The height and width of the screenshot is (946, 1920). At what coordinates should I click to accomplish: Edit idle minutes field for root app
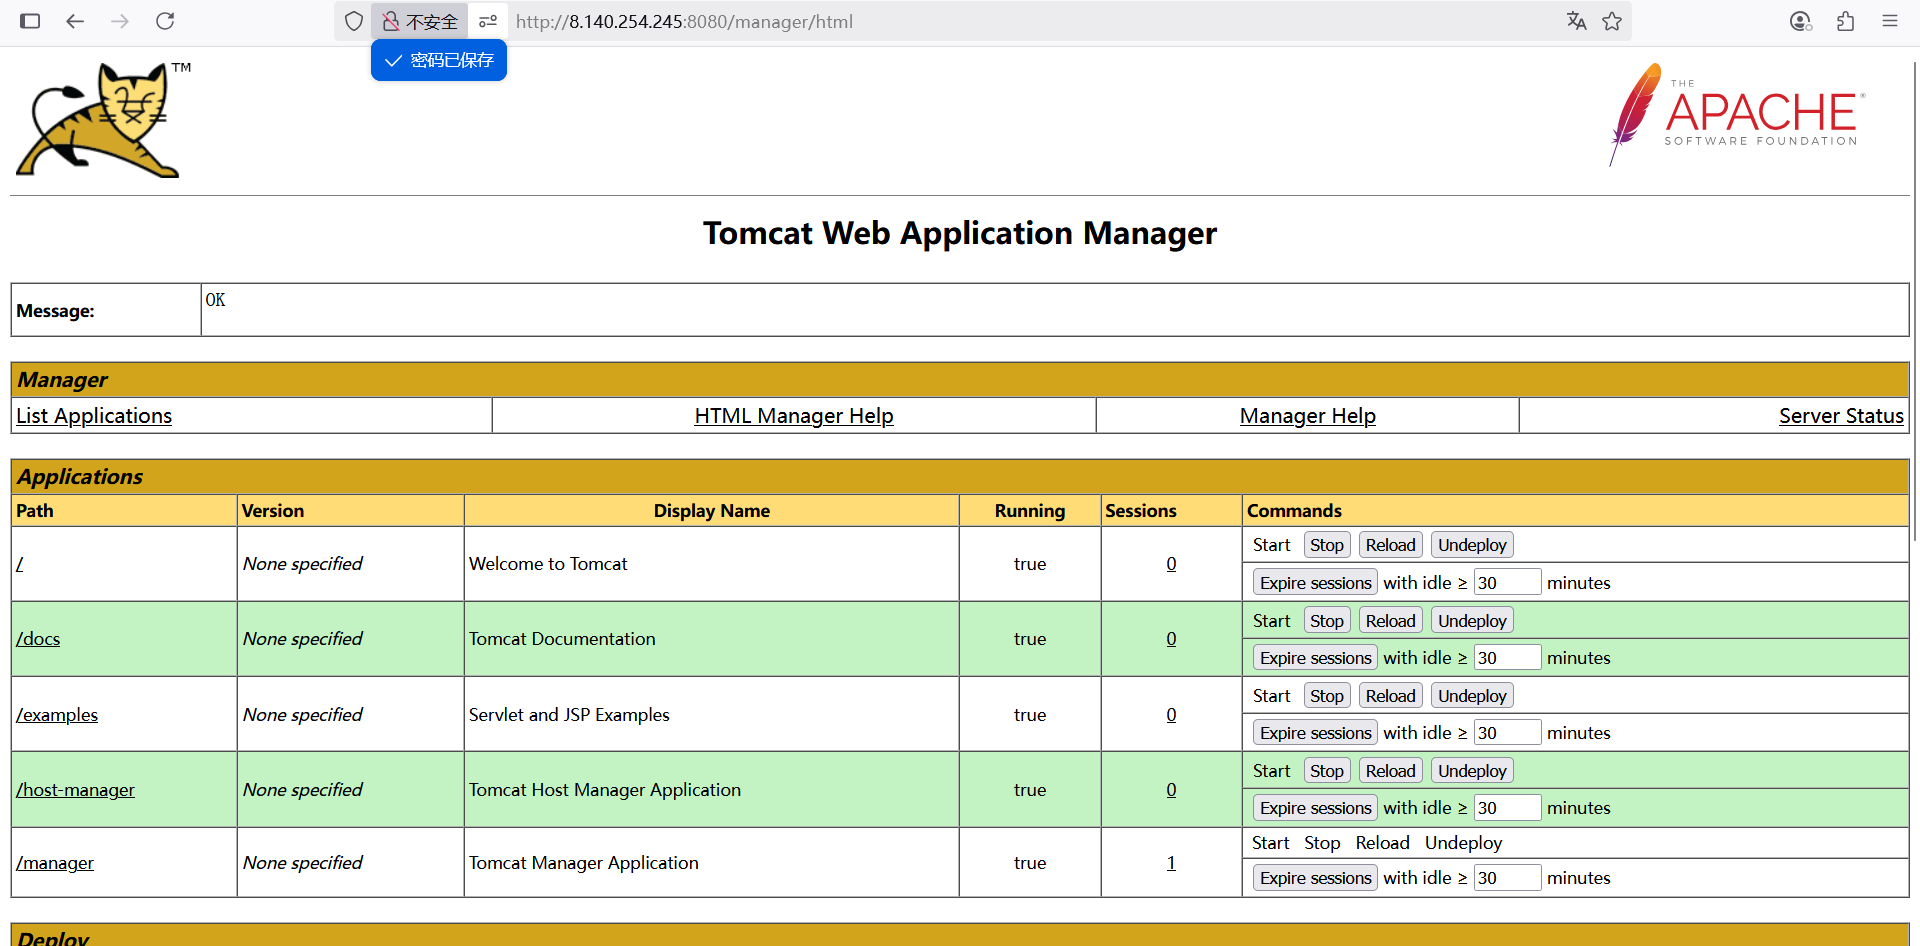coord(1507,583)
